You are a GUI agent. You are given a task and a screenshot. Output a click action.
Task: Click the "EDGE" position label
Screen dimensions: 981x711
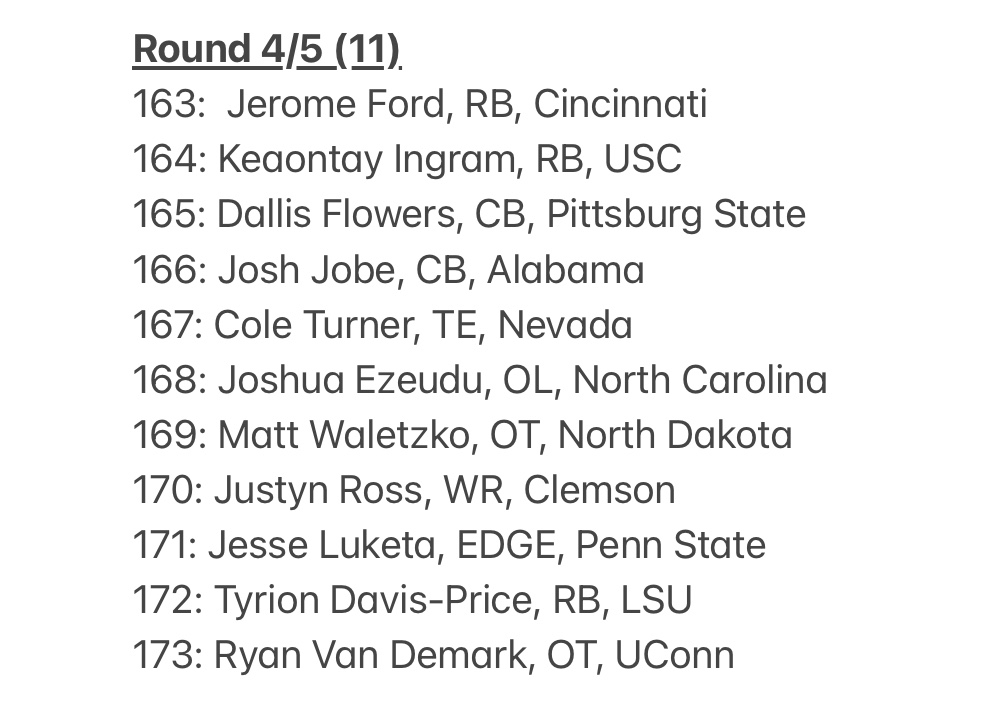507,545
